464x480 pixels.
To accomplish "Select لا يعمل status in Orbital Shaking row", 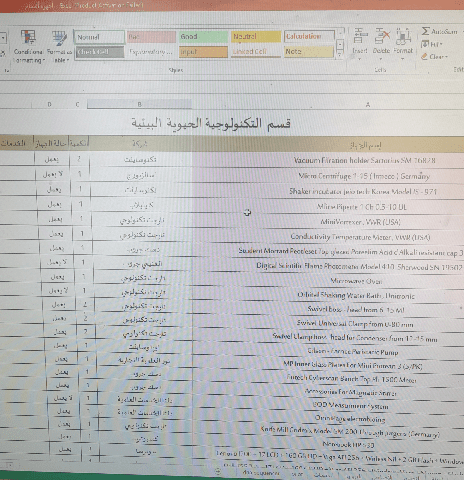I will coord(58,290).
